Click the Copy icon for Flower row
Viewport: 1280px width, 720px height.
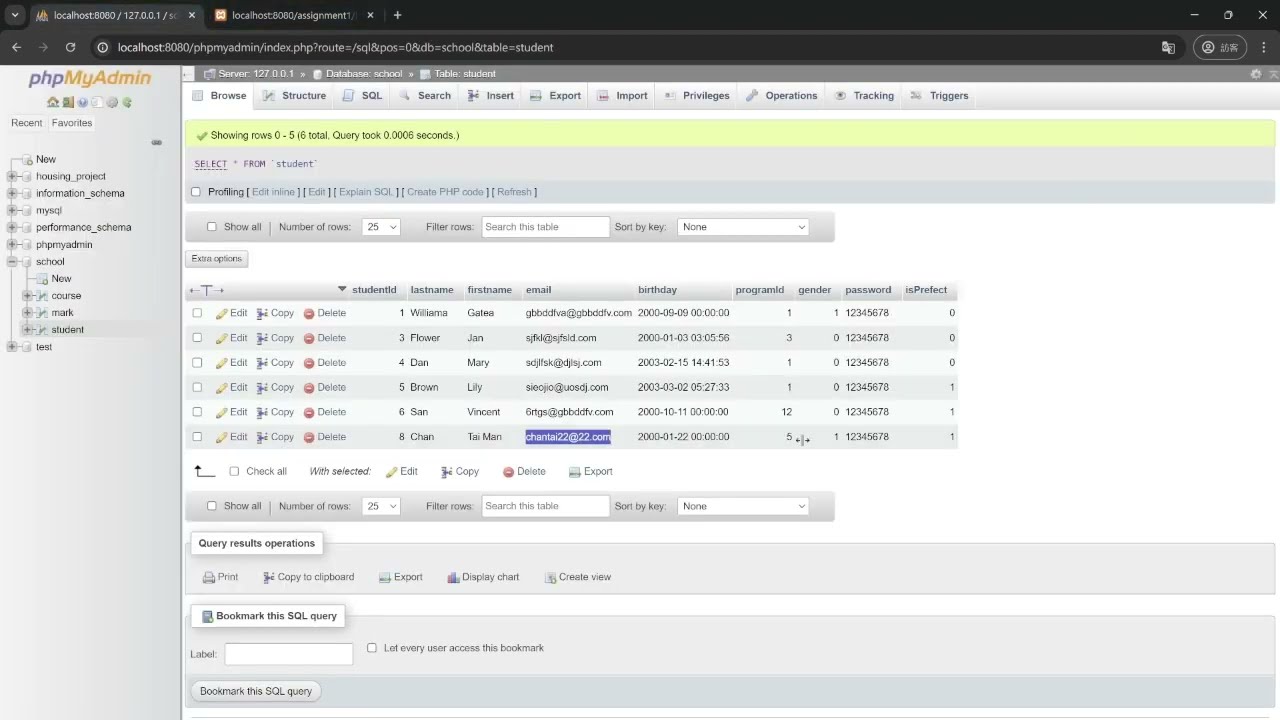point(262,338)
